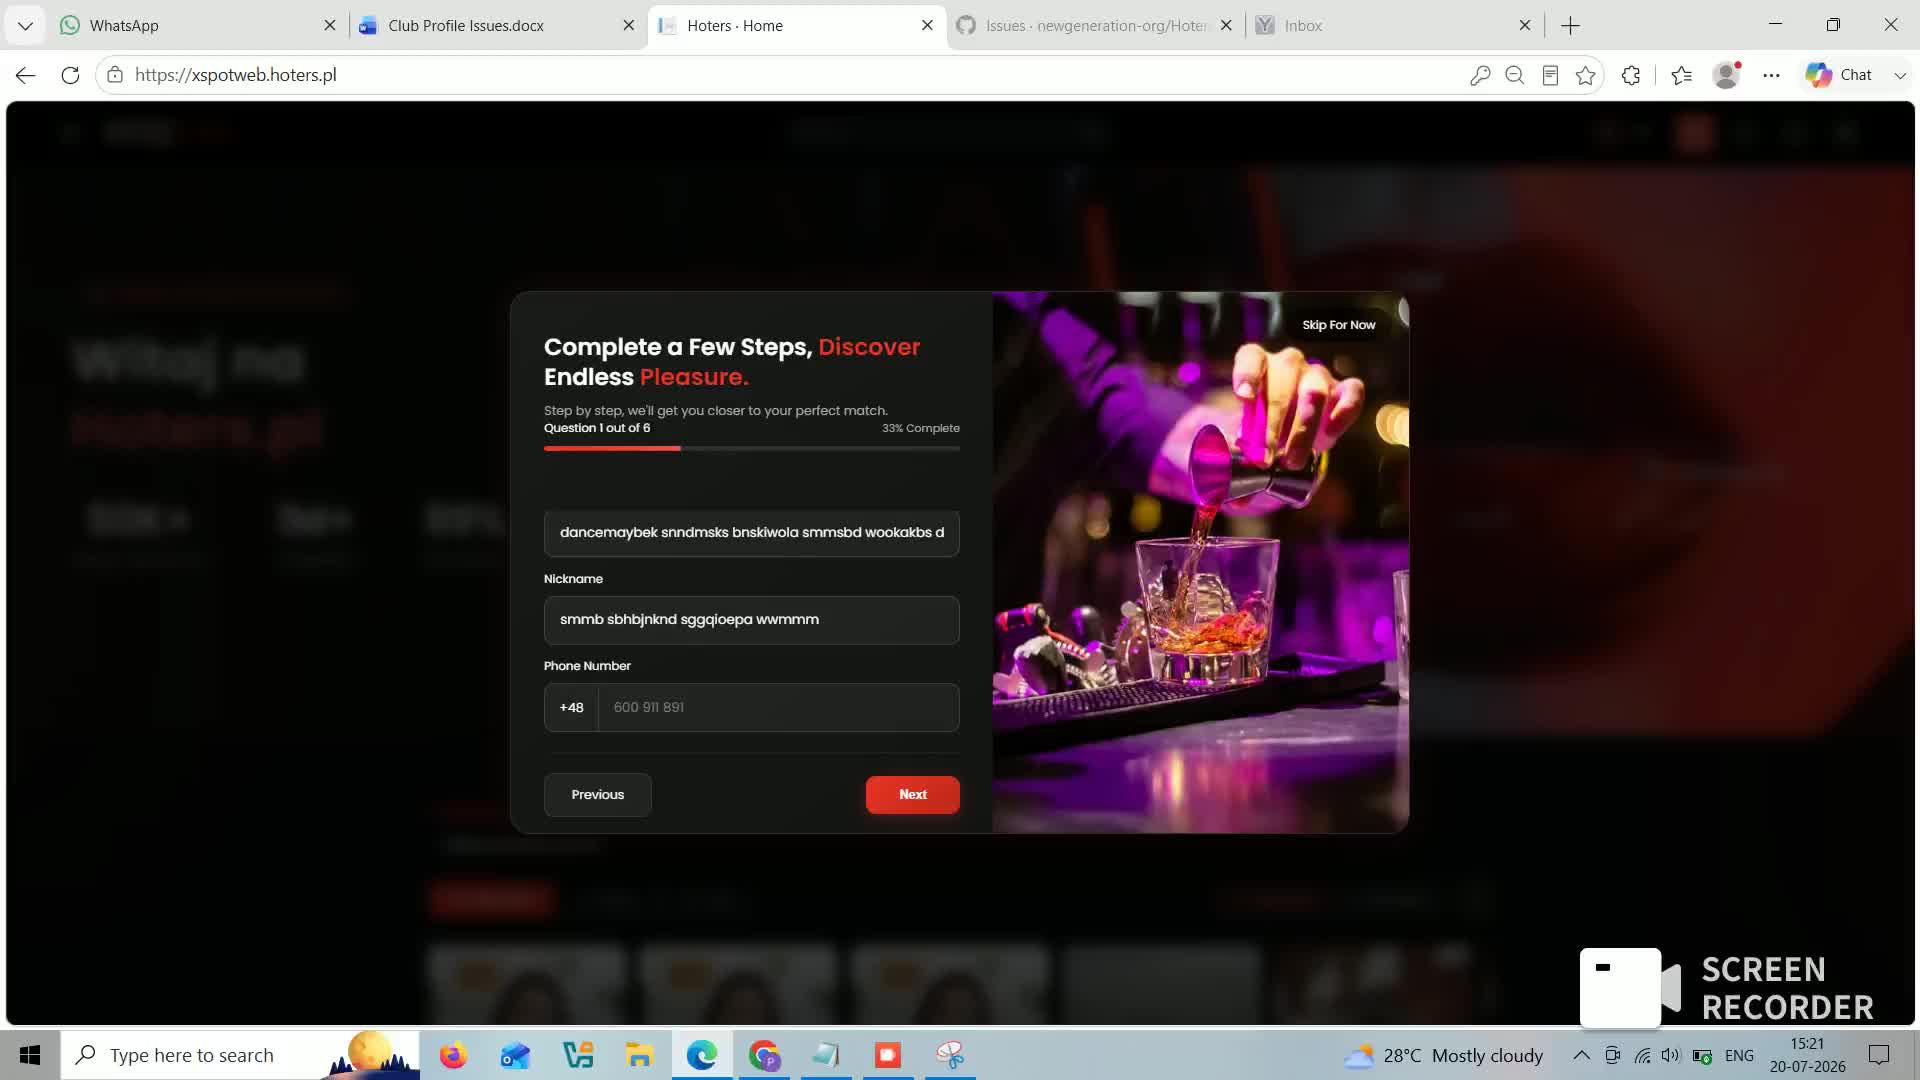Image resolution: width=1920 pixels, height=1080 pixels.
Task: View site information via the lock icon
Action: tap(115, 75)
